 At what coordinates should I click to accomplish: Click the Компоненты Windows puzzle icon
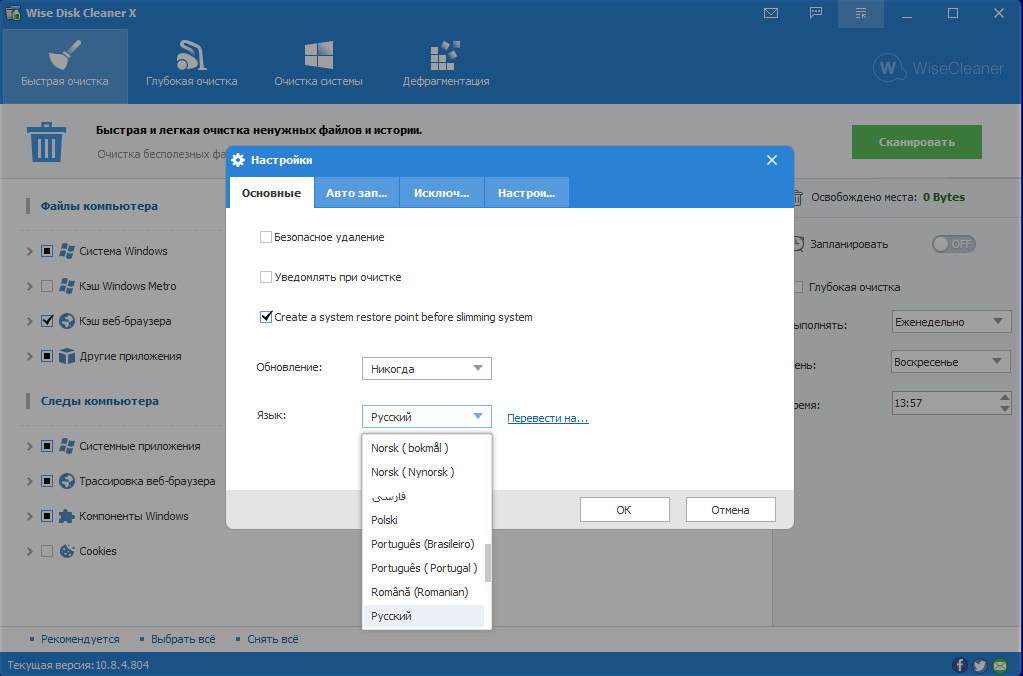click(x=67, y=516)
